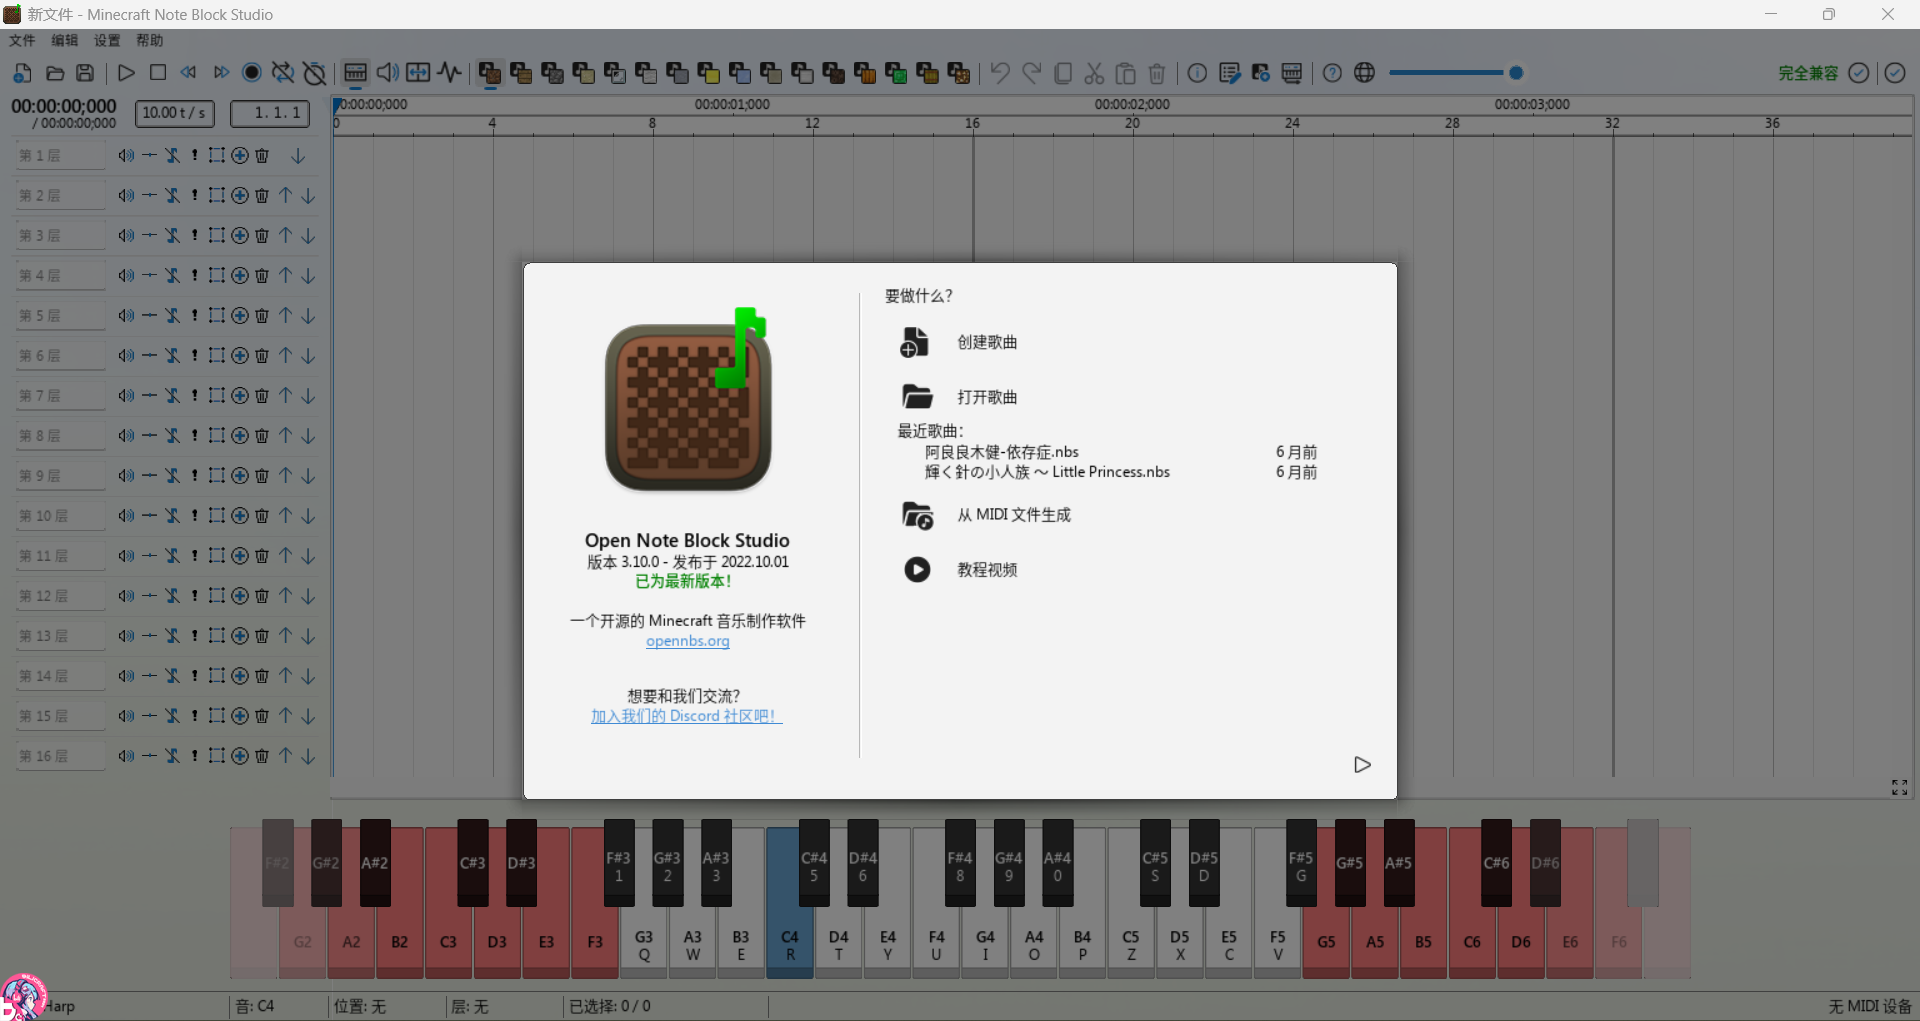This screenshot has height=1021, width=1920.
Task: Select the Harp instrument block icon
Action: [x=490, y=73]
